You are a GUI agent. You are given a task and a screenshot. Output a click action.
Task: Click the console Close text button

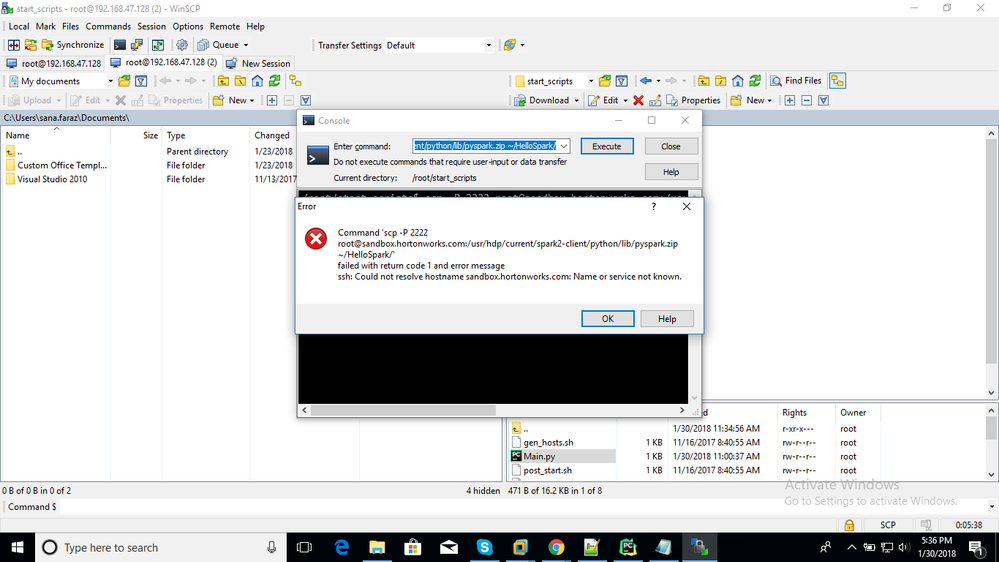coord(671,146)
